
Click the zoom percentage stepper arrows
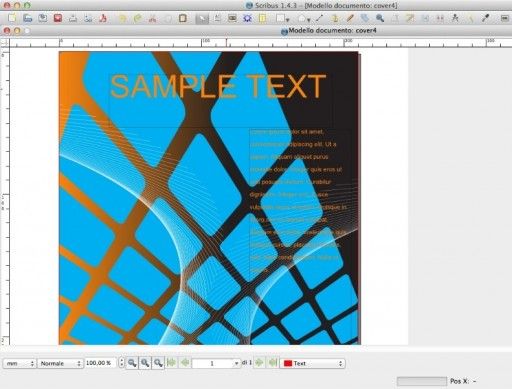(122, 363)
